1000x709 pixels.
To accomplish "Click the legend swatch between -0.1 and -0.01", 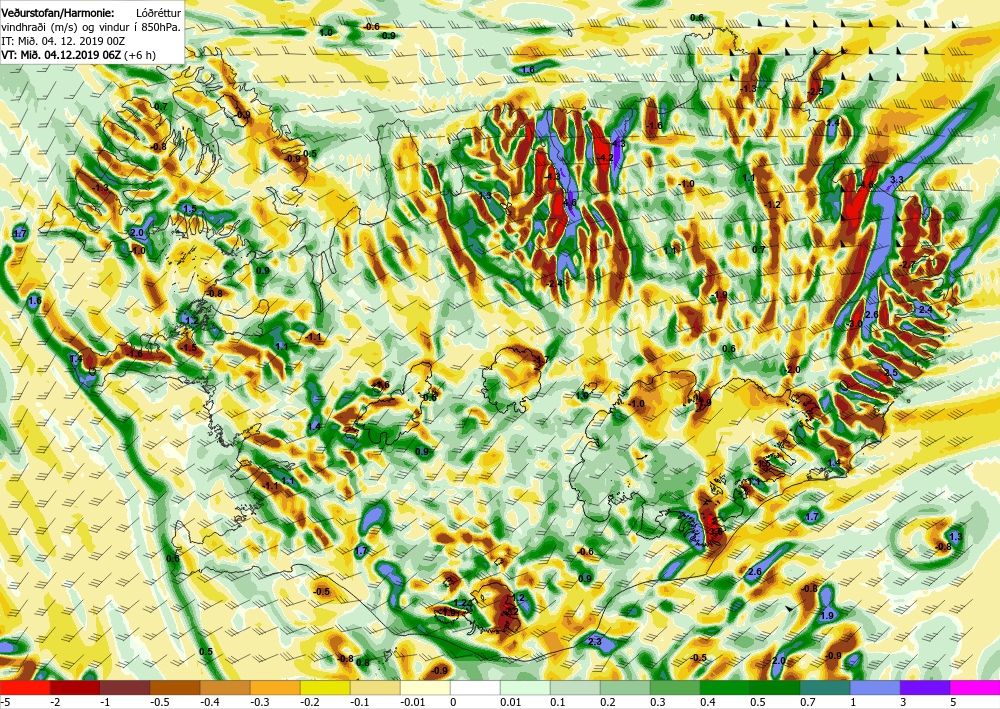I will coord(375,687).
